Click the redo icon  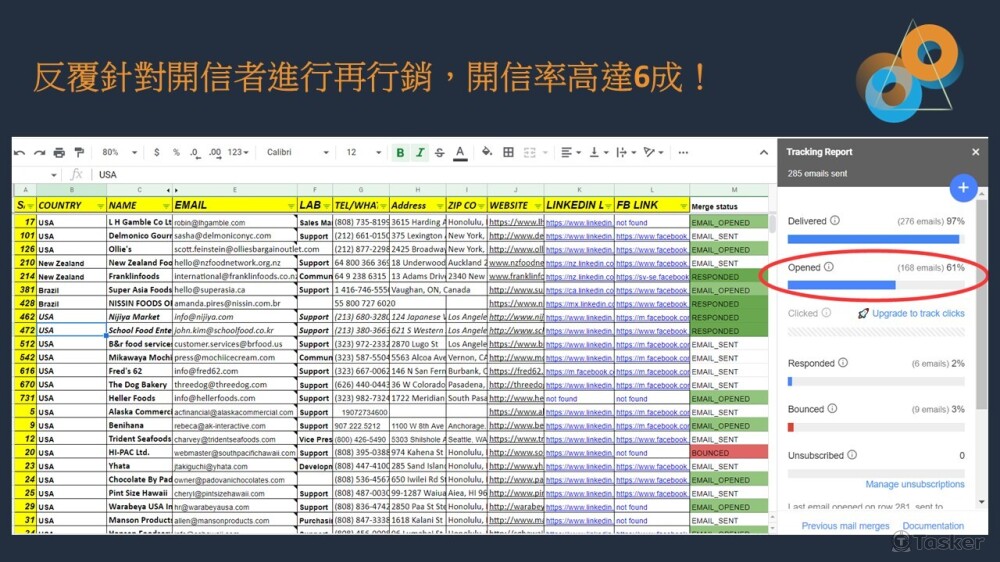tap(40, 152)
